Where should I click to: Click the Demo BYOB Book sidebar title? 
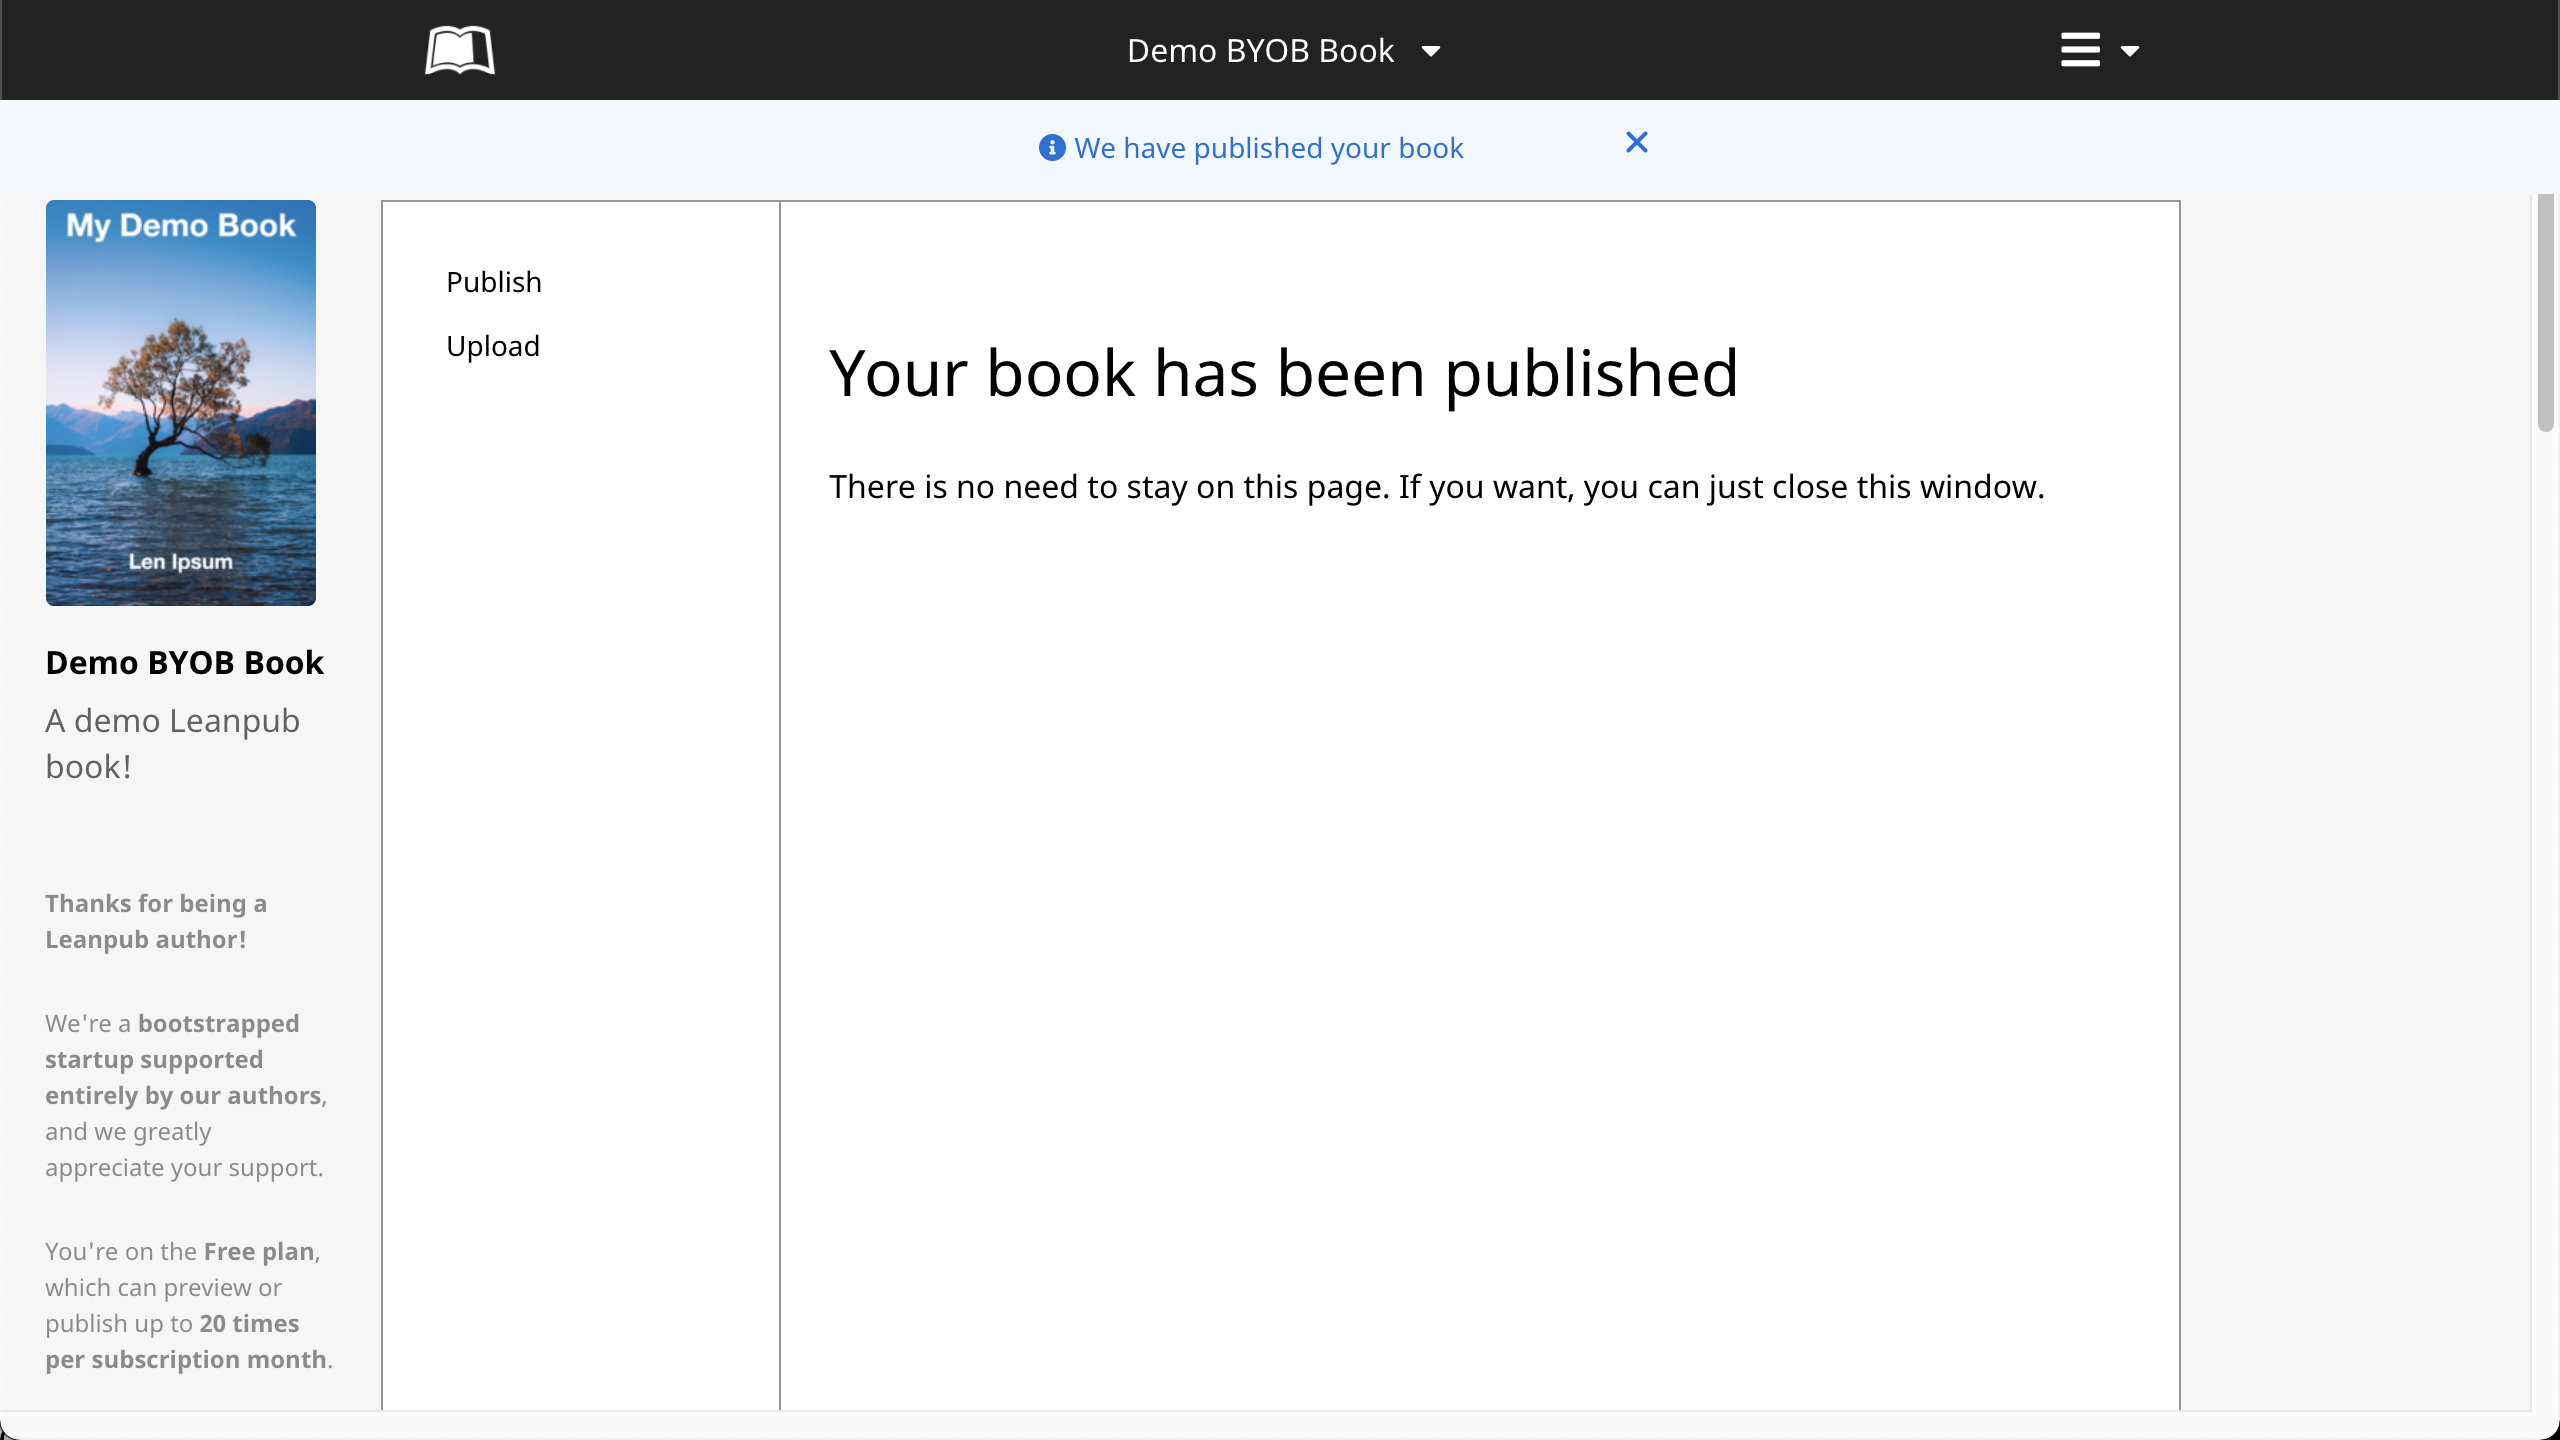pos(185,662)
